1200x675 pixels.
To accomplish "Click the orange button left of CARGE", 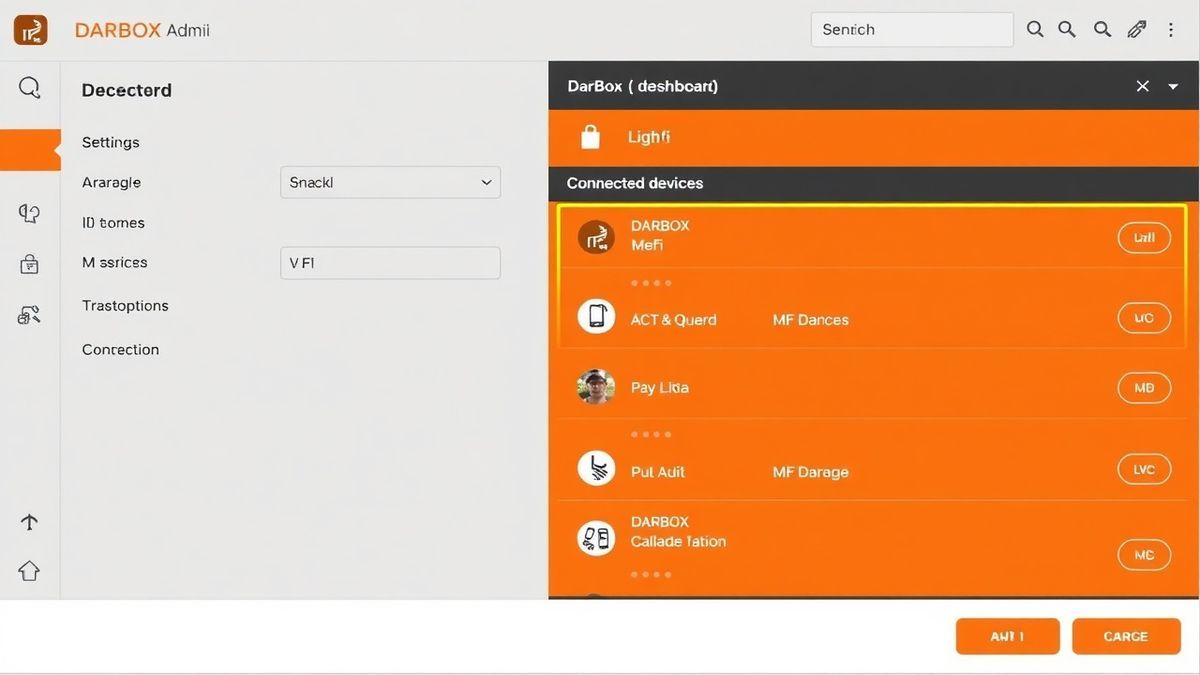I will pyautogui.click(x=1007, y=636).
